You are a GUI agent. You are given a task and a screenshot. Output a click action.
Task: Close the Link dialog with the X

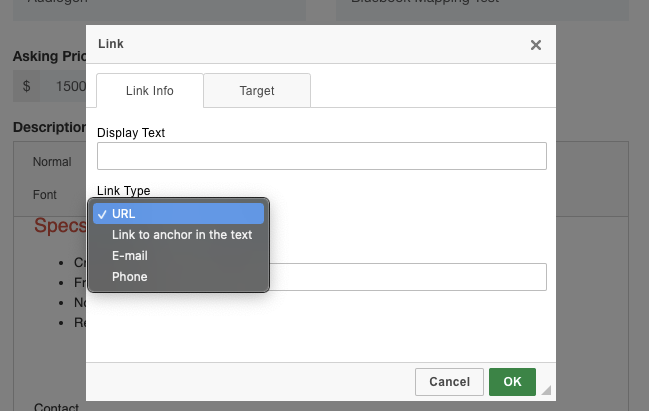[x=536, y=45]
